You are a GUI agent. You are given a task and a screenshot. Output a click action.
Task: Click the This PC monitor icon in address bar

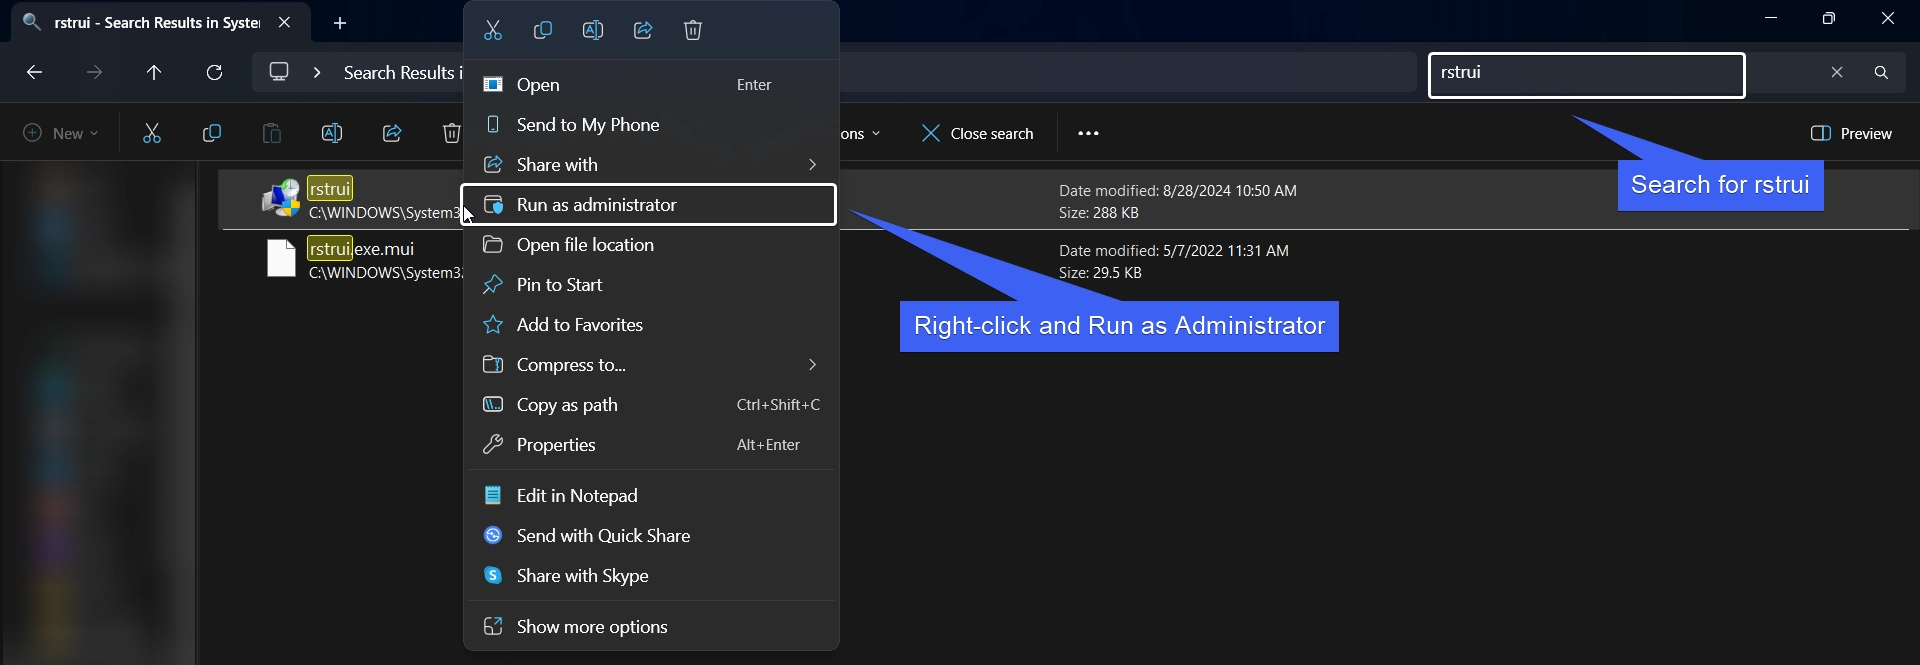[279, 72]
